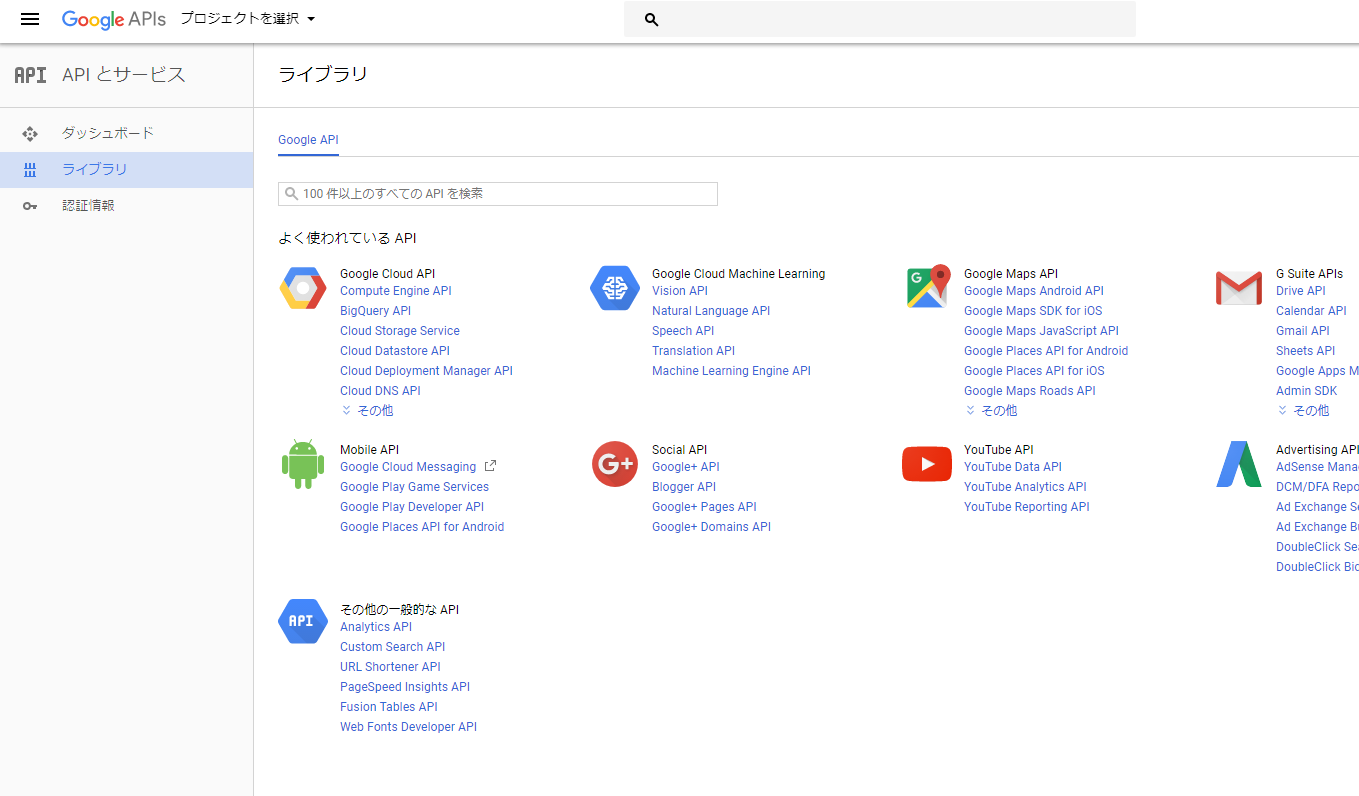Click the AdWords Advertising API icon
Screen dimensions: 1359x796
(1239, 464)
